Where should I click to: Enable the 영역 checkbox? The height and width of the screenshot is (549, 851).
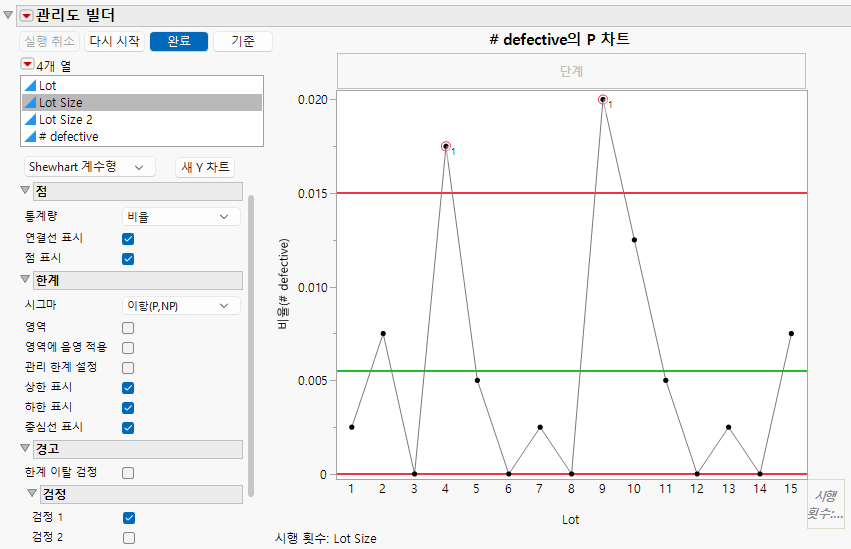coord(128,328)
